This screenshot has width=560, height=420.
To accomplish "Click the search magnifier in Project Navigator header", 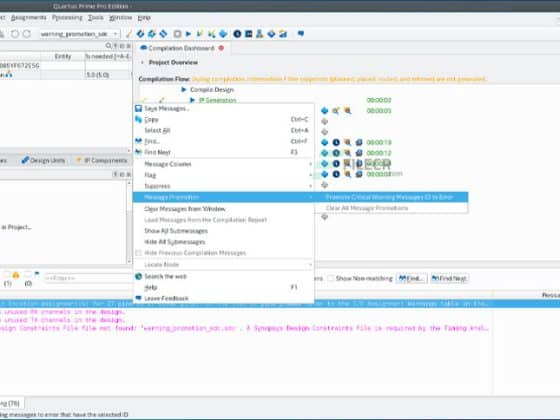I will coord(109,46).
